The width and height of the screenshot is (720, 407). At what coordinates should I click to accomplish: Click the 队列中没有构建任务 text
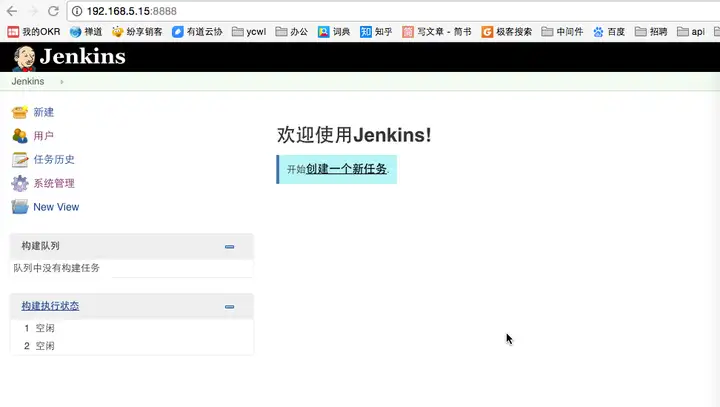click(x=56, y=268)
